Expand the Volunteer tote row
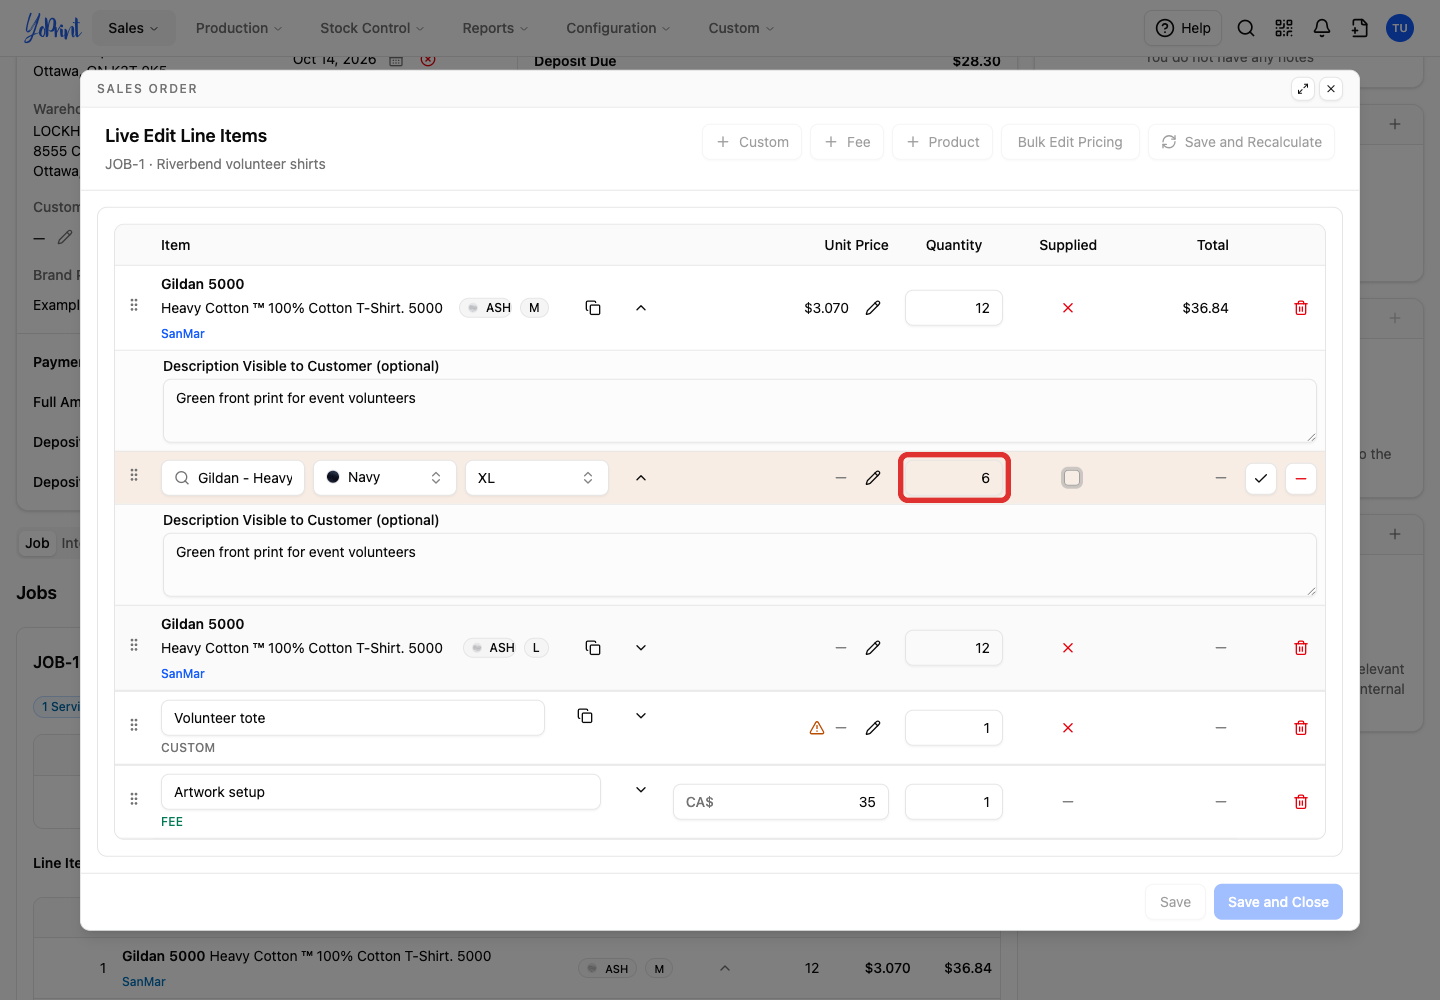 [x=641, y=716]
